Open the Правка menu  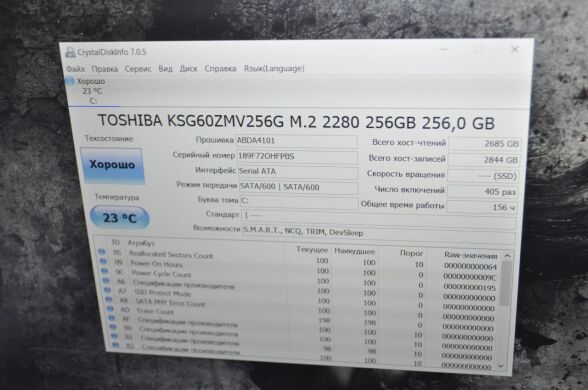[x=105, y=69]
